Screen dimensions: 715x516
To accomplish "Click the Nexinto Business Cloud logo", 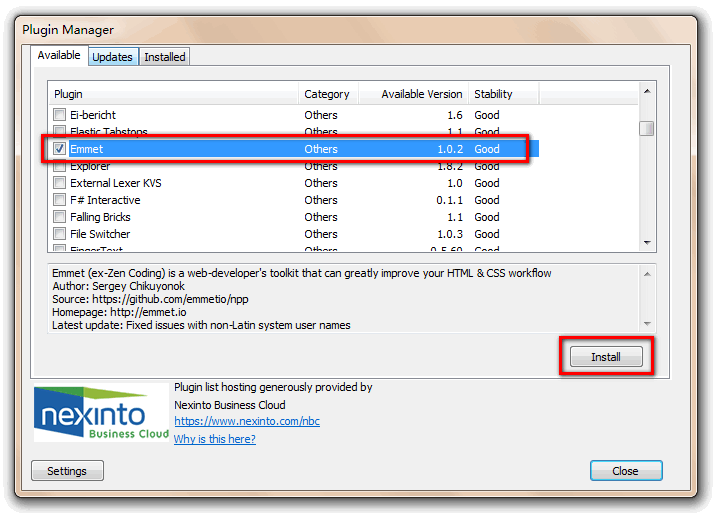I will 101,413.
